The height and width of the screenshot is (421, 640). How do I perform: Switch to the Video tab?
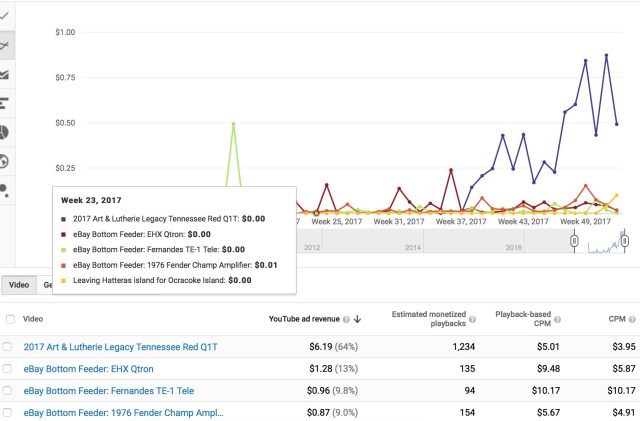click(19, 285)
